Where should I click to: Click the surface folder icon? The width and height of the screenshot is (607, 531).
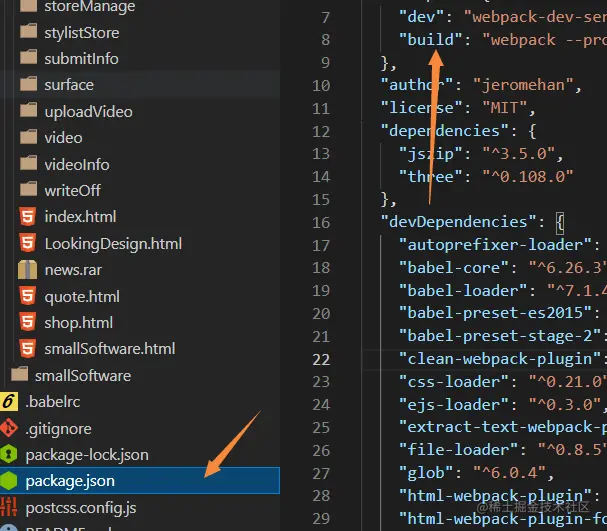click(x=28, y=84)
